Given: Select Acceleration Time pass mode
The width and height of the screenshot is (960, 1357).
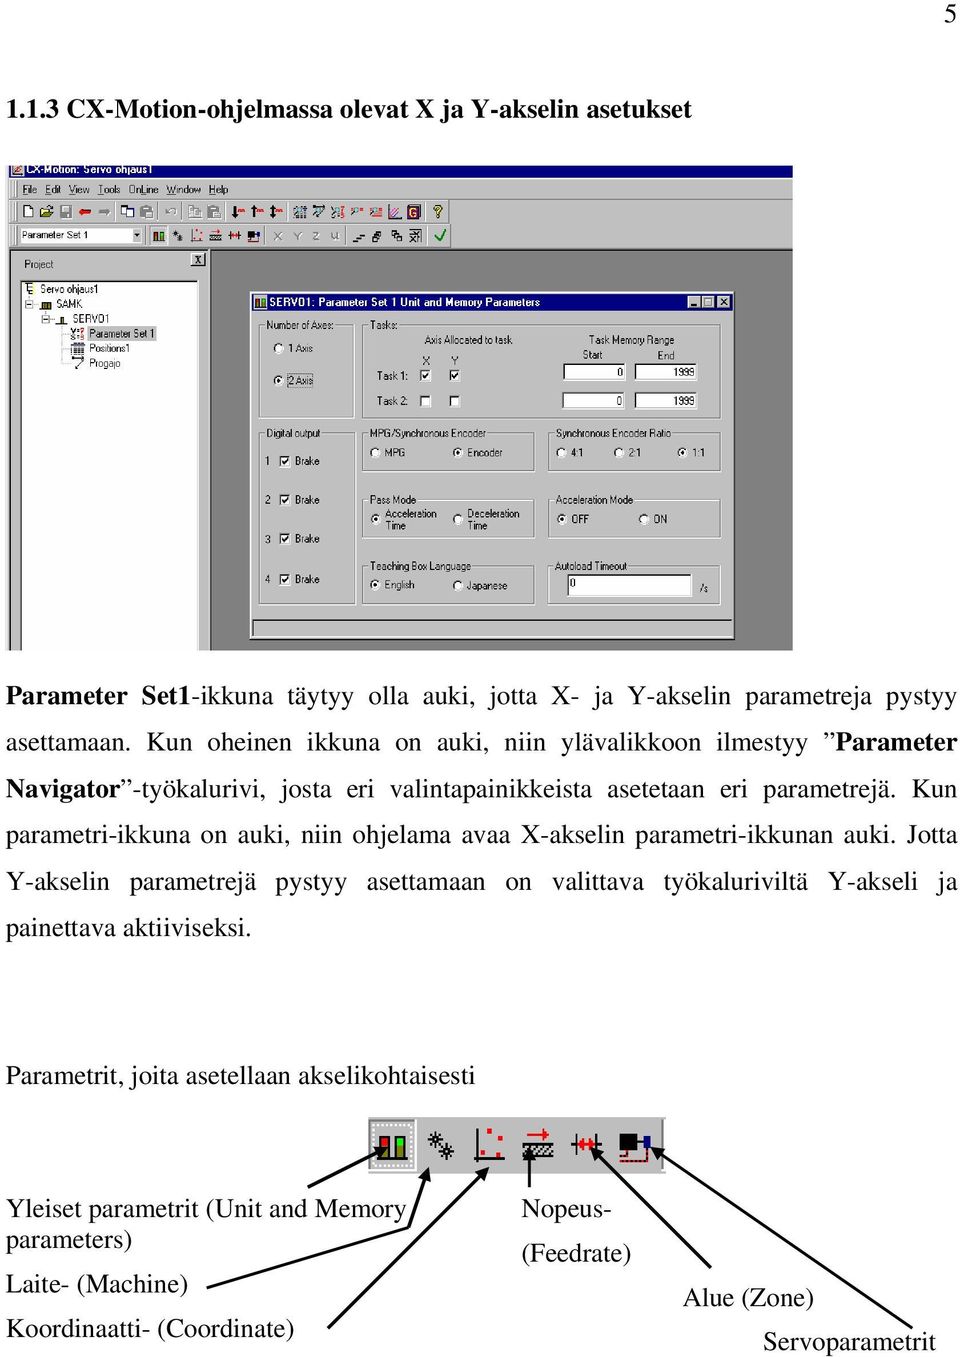Looking at the screenshot, I should (x=376, y=519).
